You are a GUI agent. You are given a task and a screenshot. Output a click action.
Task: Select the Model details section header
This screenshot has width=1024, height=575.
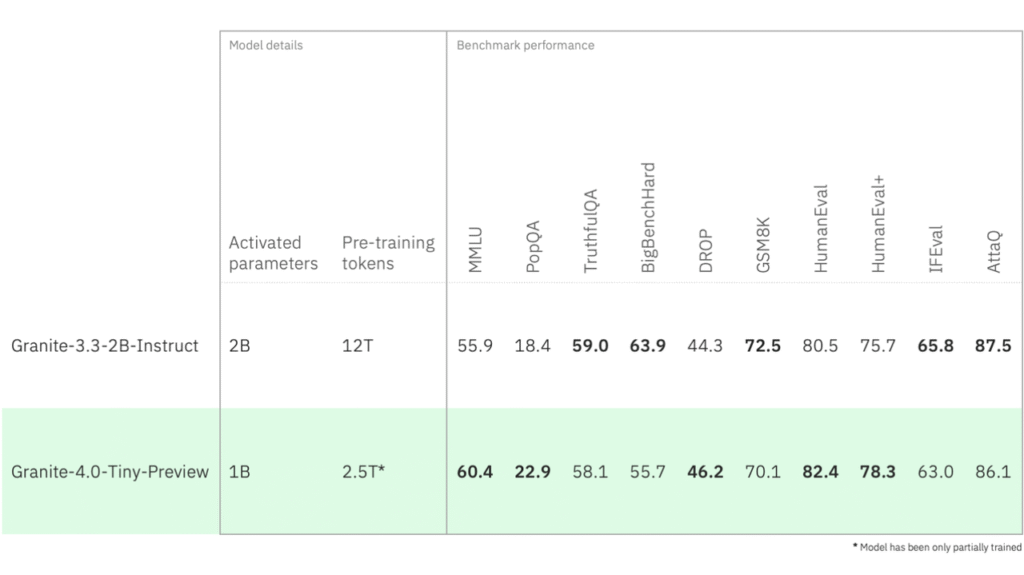click(x=266, y=45)
